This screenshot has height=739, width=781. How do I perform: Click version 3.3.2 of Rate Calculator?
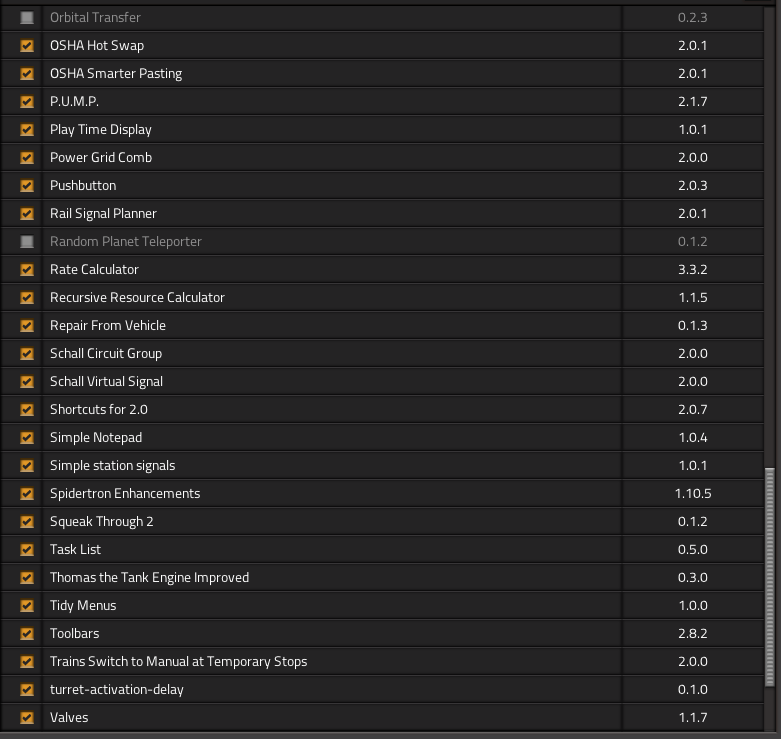click(x=693, y=269)
